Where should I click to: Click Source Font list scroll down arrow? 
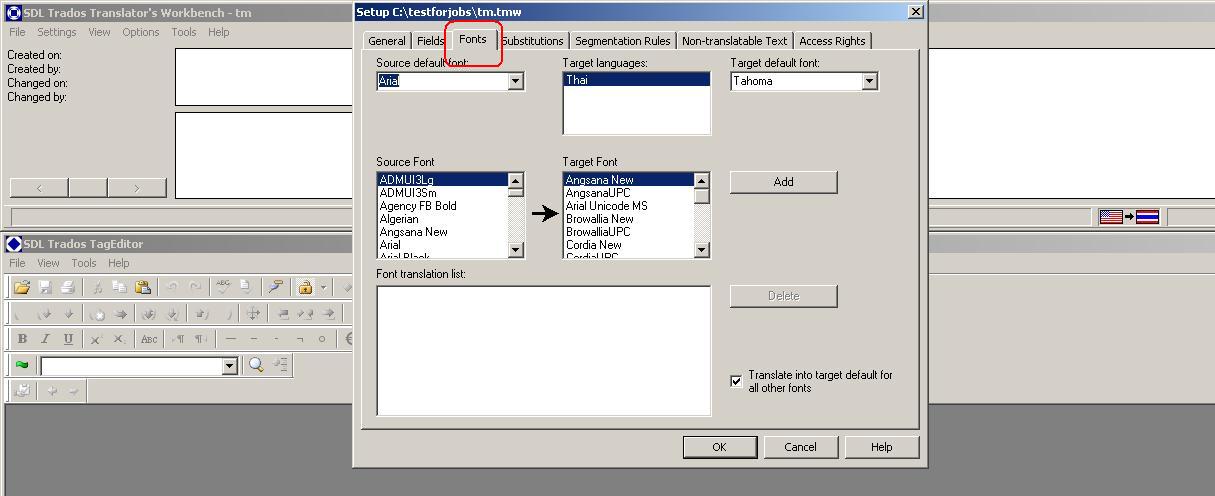tap(516, 250)
